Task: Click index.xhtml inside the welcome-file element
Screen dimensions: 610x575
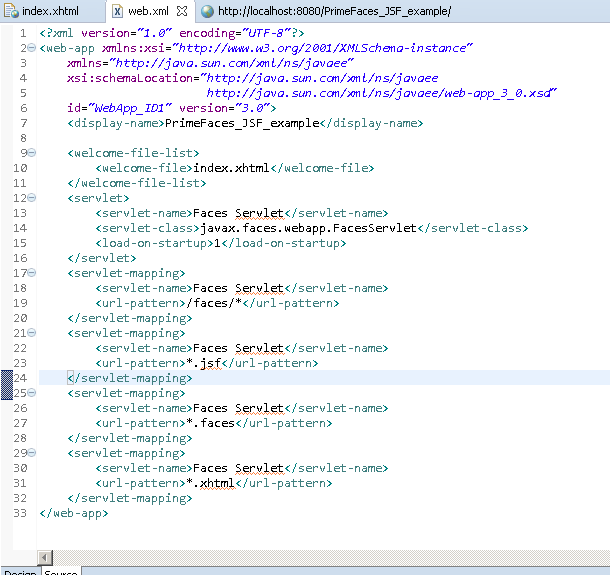Action: [231, 168]
